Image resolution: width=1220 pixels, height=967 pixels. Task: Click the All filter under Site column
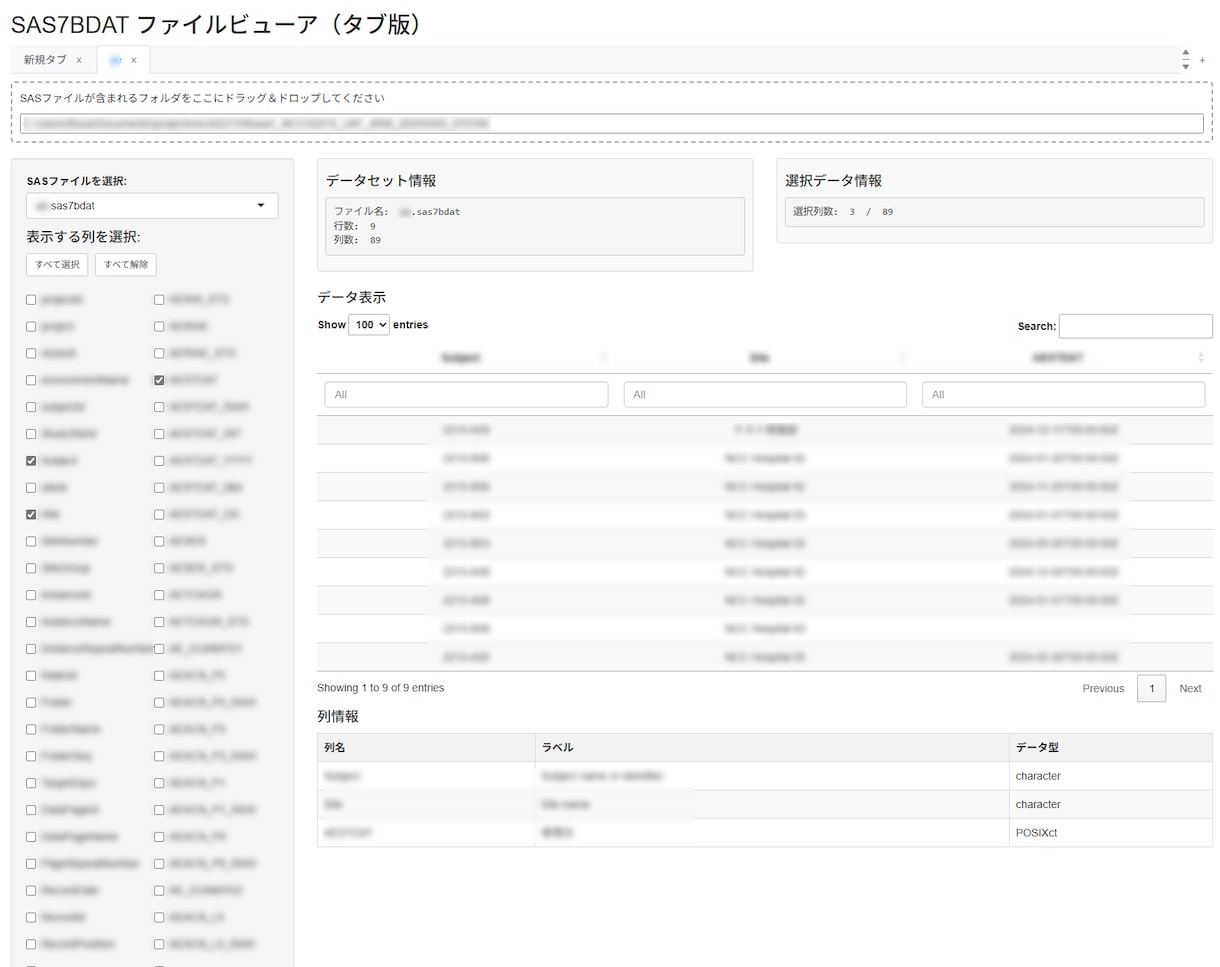765,394
